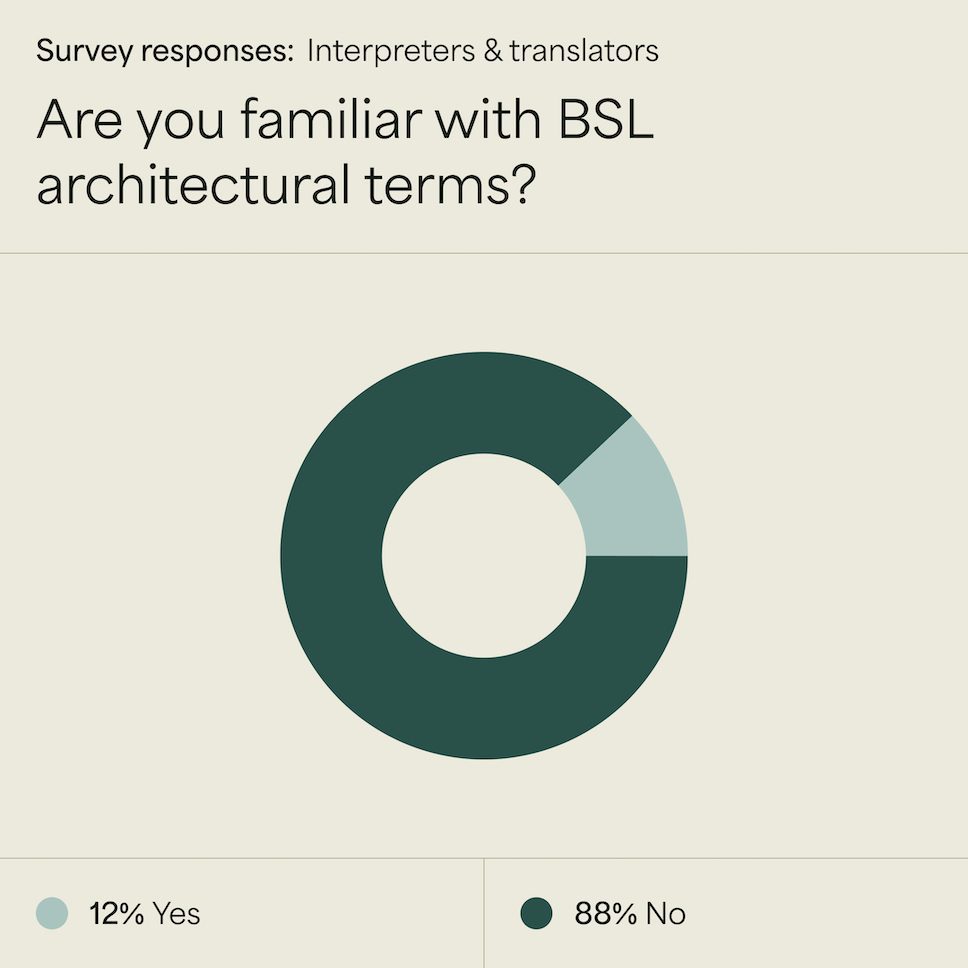
Task: Click the words "Are you" in heading
Action: pyautogui.click(x=130, y=122)
